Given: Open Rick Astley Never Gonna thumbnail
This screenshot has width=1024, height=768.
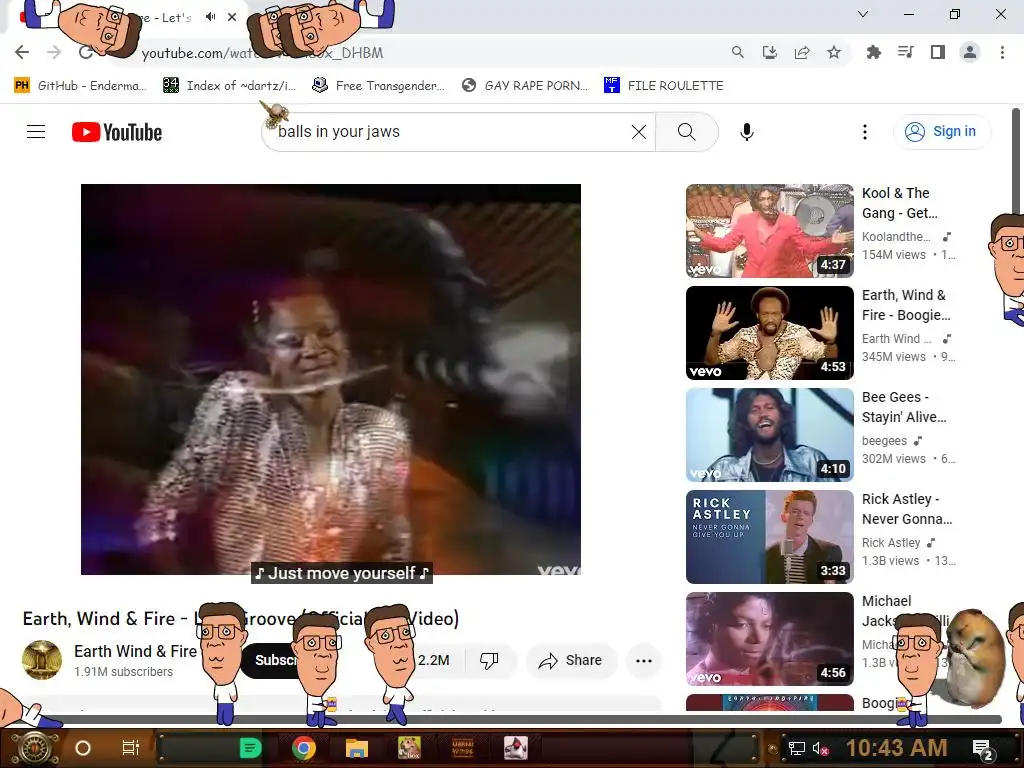Looking at the screenshot, I should coord(769,536).
